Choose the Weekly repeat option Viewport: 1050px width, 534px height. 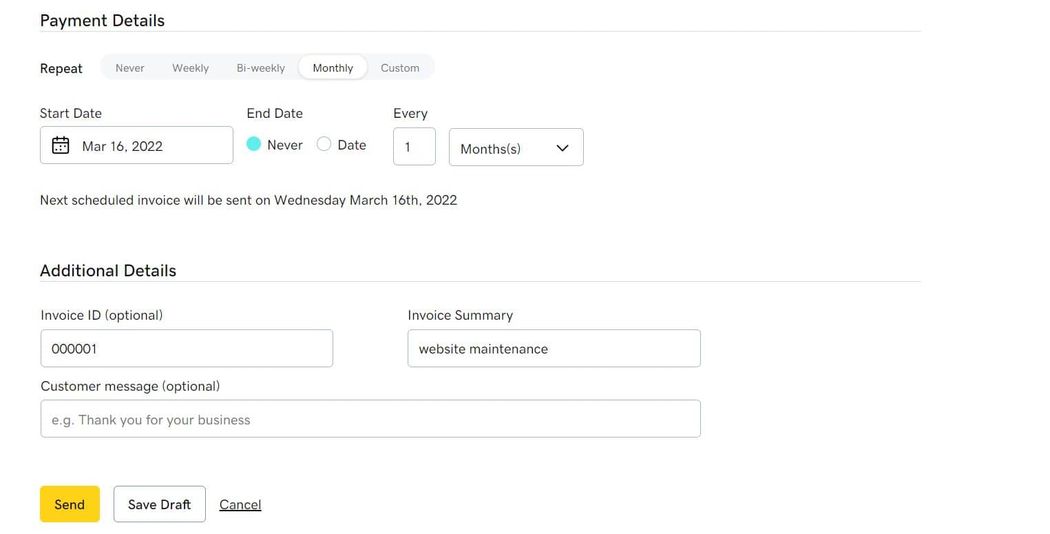[190, 68]
